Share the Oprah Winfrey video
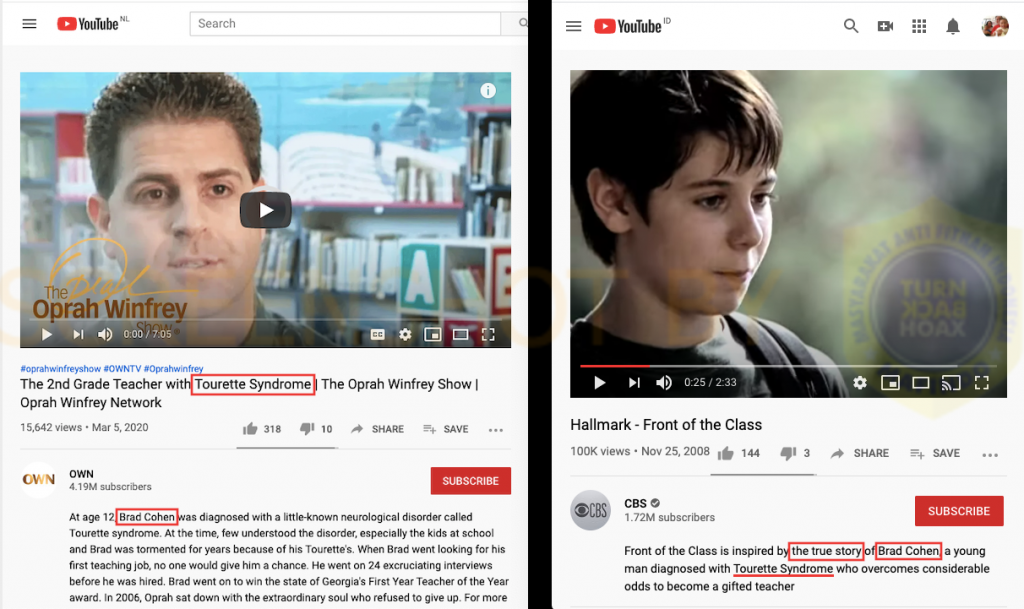The image size is (1024, 609). (377, 429)
